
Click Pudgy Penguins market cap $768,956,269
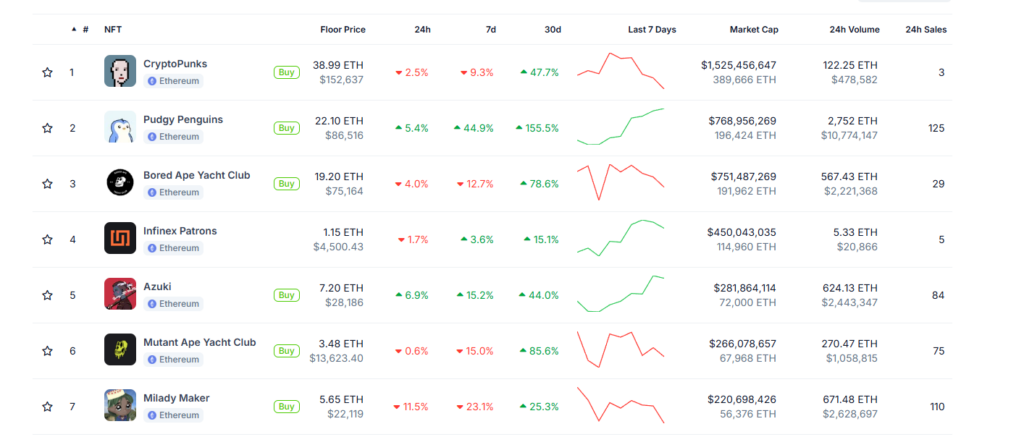pyautogui.click(x=743, y=121)
